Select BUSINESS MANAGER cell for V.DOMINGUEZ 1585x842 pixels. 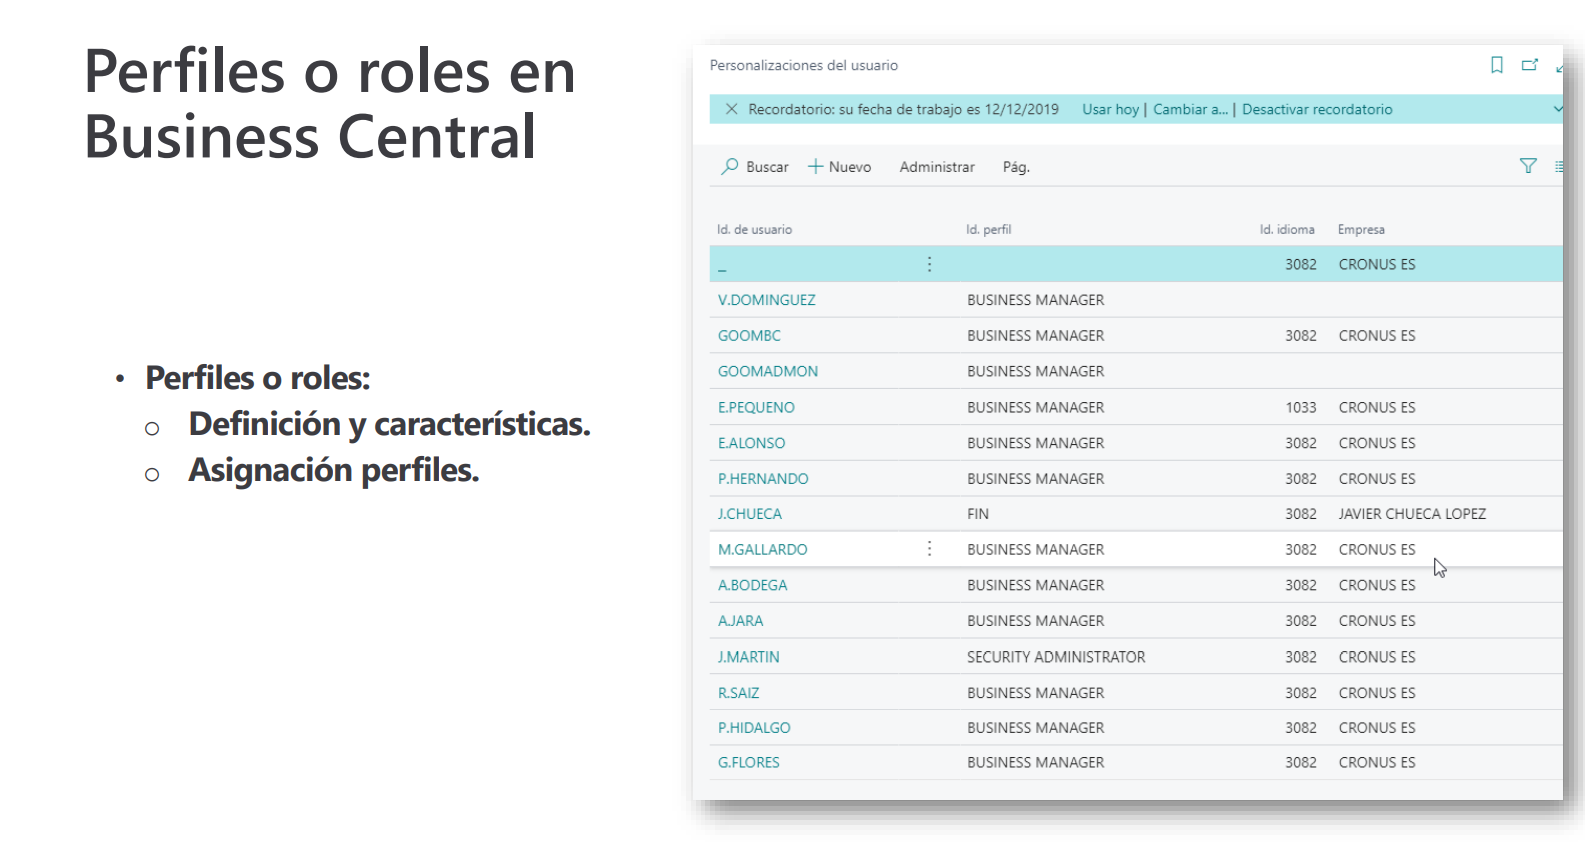click(x=1035, y=300)
